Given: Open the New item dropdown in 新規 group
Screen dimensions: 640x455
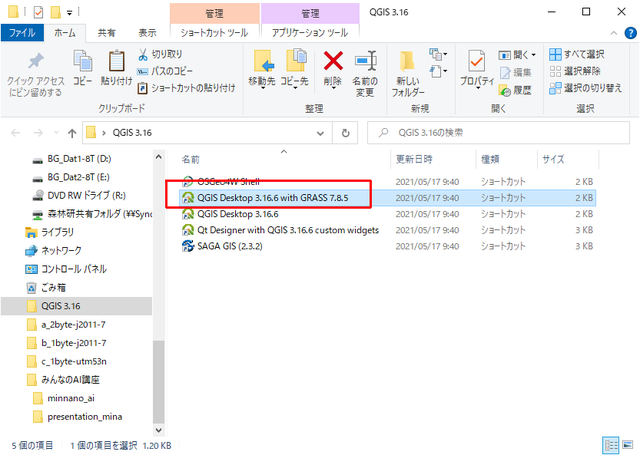Looking at the screenshot, I should [438, 54].
